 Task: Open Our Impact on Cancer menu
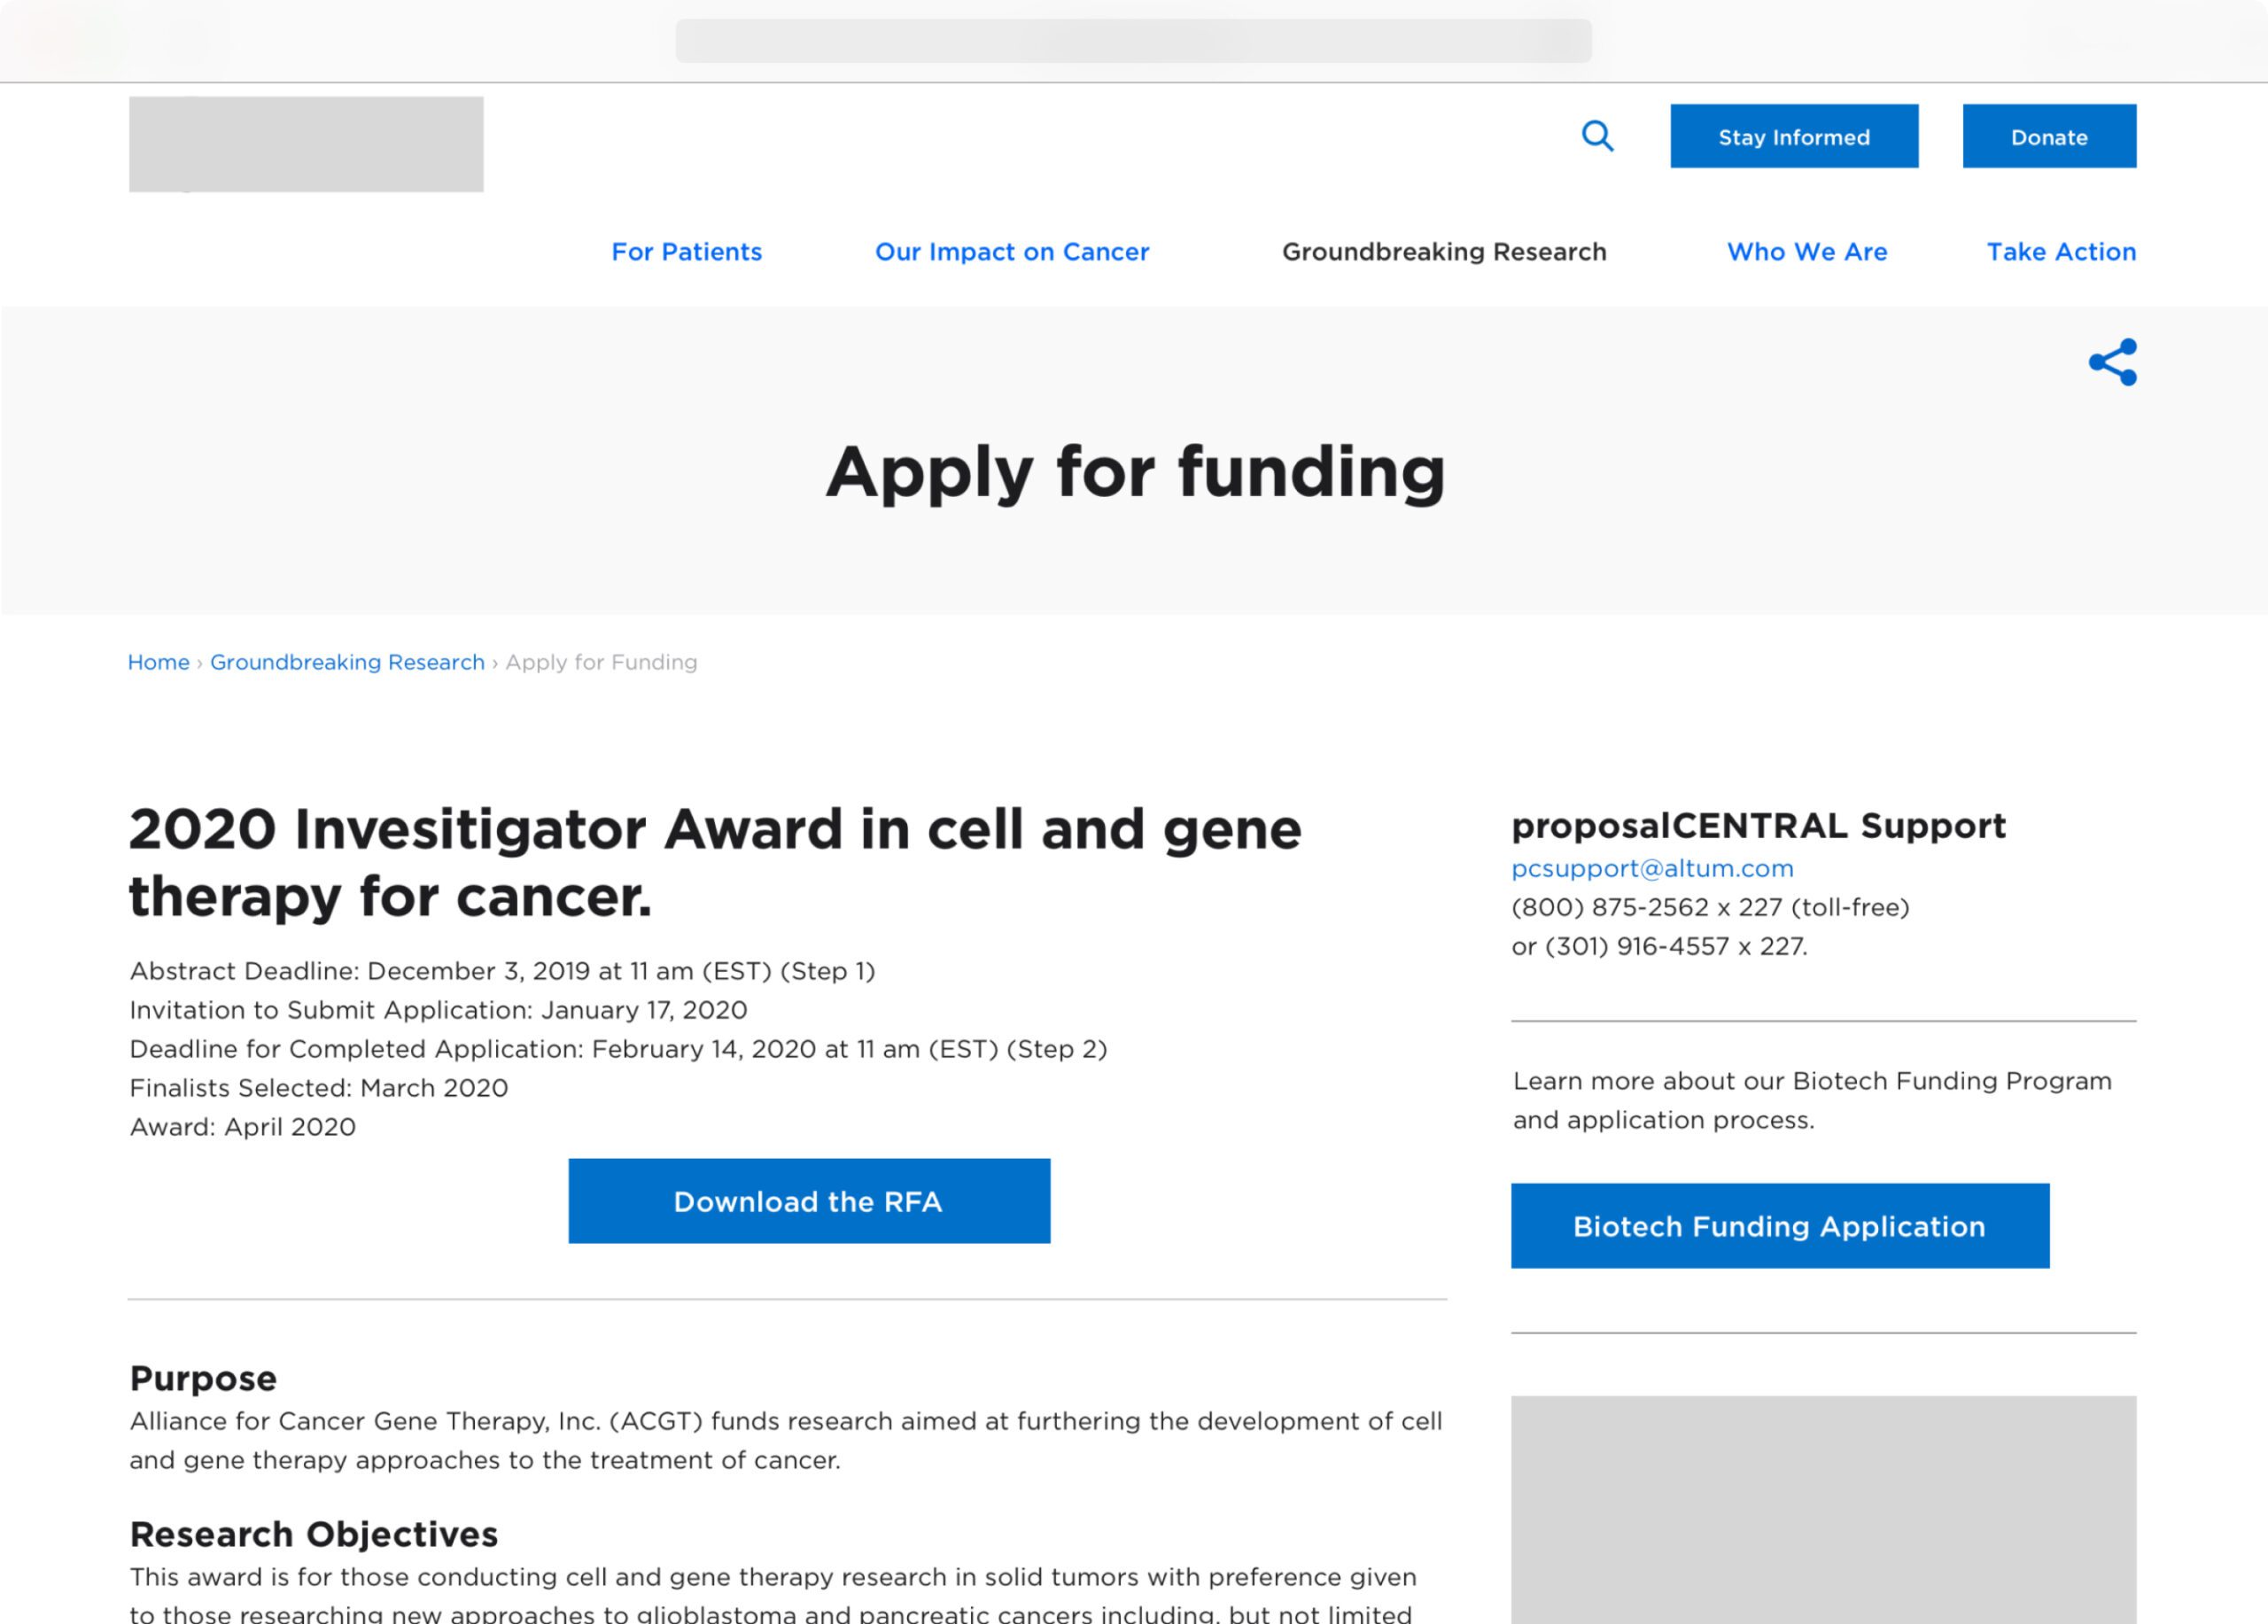[1012, 252]
